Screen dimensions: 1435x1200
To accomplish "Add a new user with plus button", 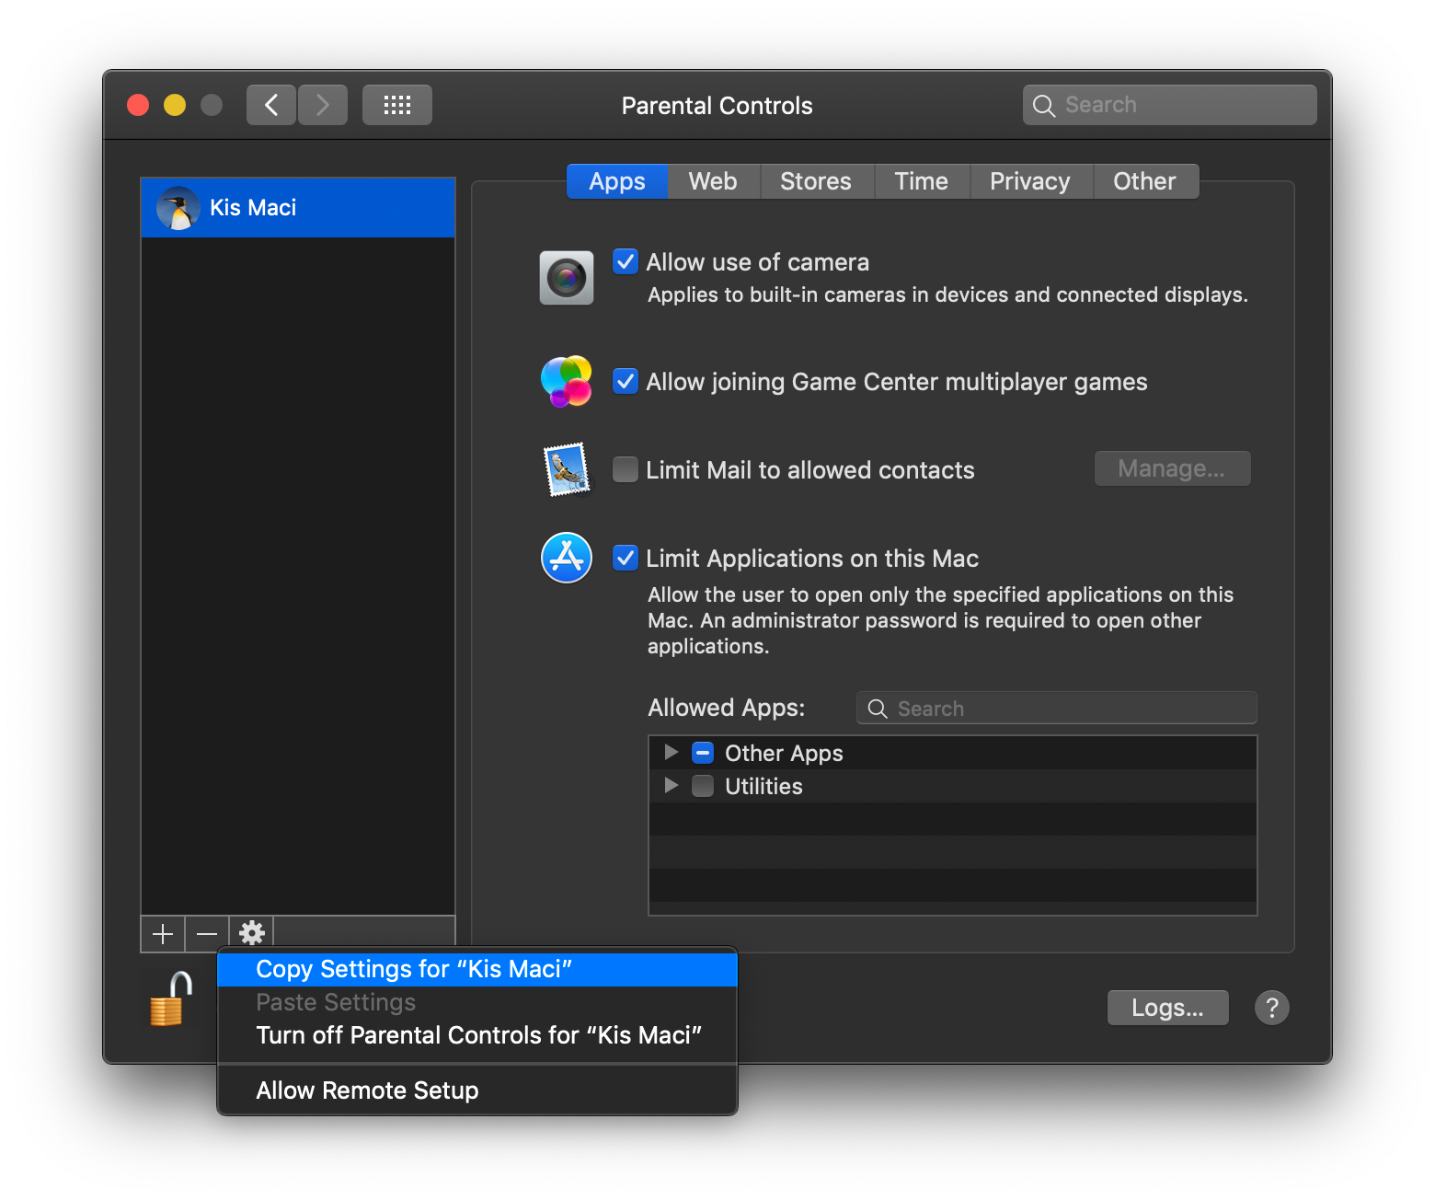I will 163,933.
